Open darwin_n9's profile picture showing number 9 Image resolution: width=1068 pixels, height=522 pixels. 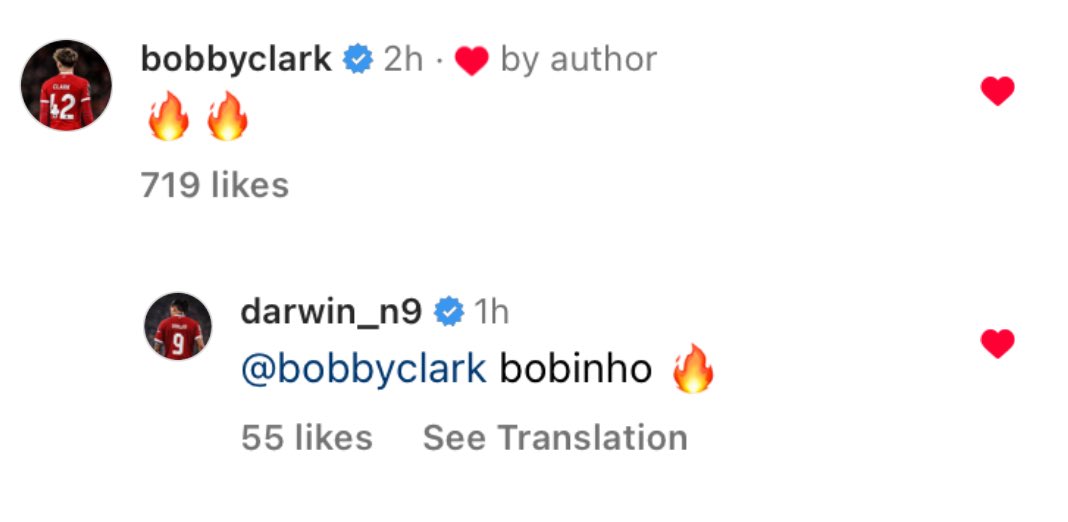(178, 326)
